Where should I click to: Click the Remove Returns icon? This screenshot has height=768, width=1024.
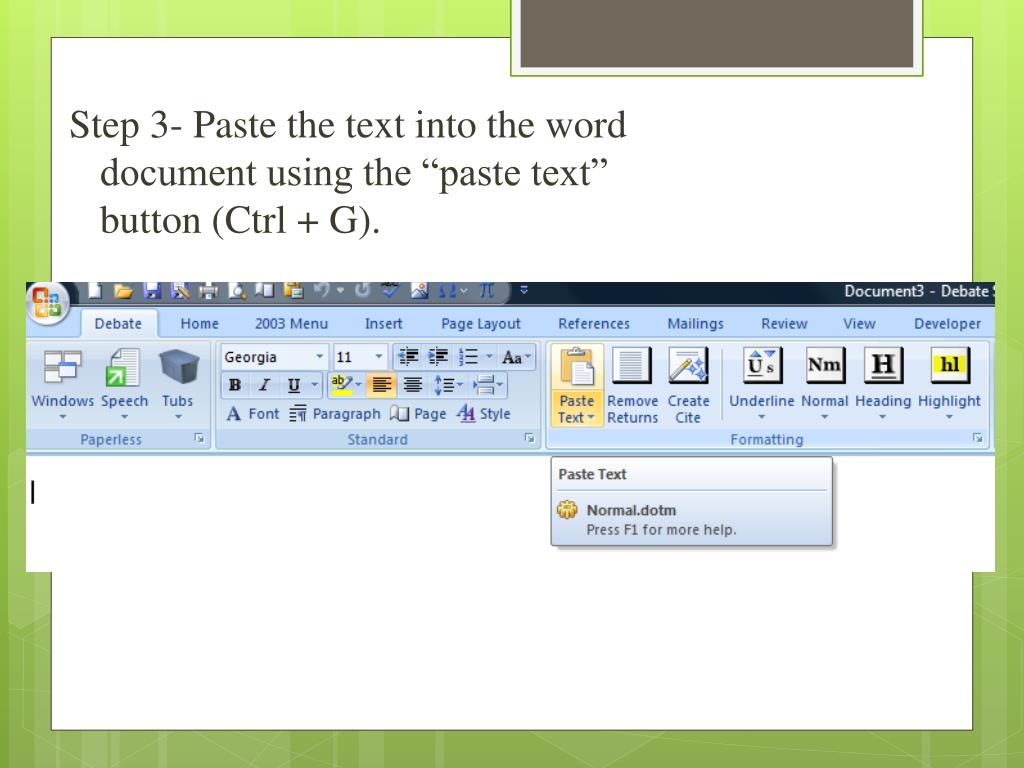click(632, 366)
